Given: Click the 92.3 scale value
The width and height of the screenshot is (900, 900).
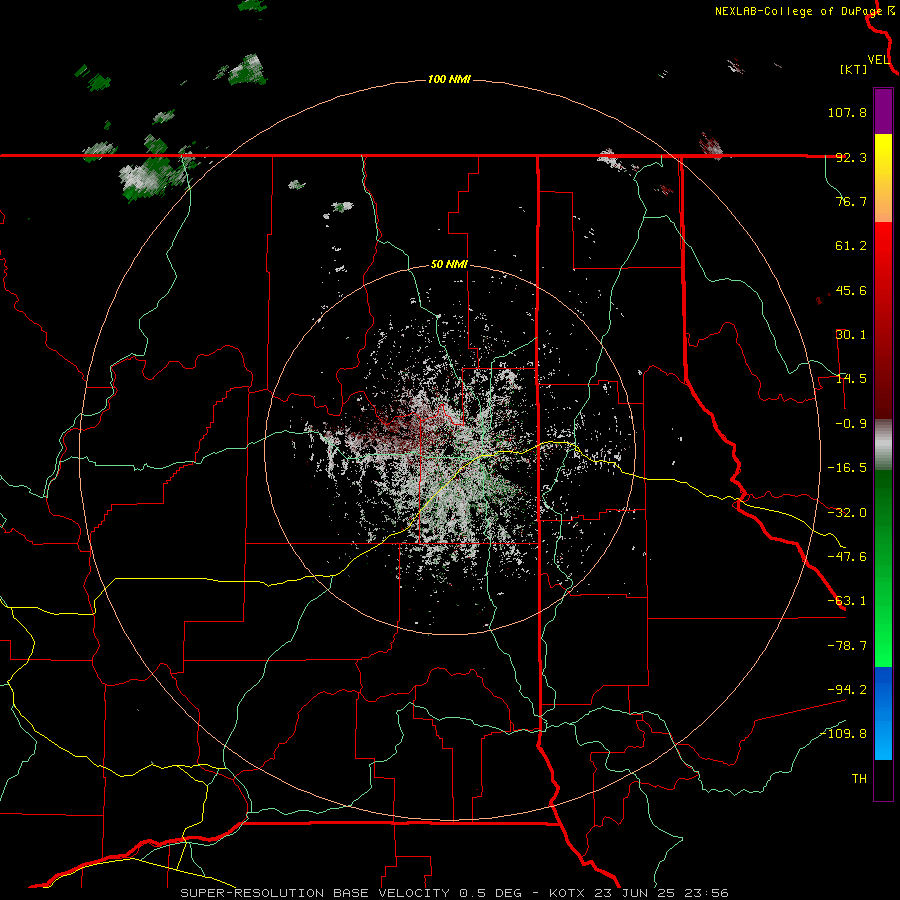Looking at the screenshot, I should (851, 157).
